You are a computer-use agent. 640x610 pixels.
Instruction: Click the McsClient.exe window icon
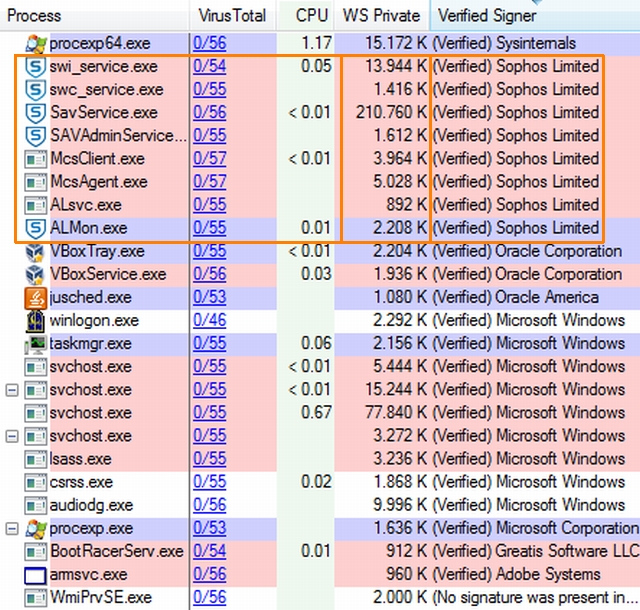click(x=36, y=159)
